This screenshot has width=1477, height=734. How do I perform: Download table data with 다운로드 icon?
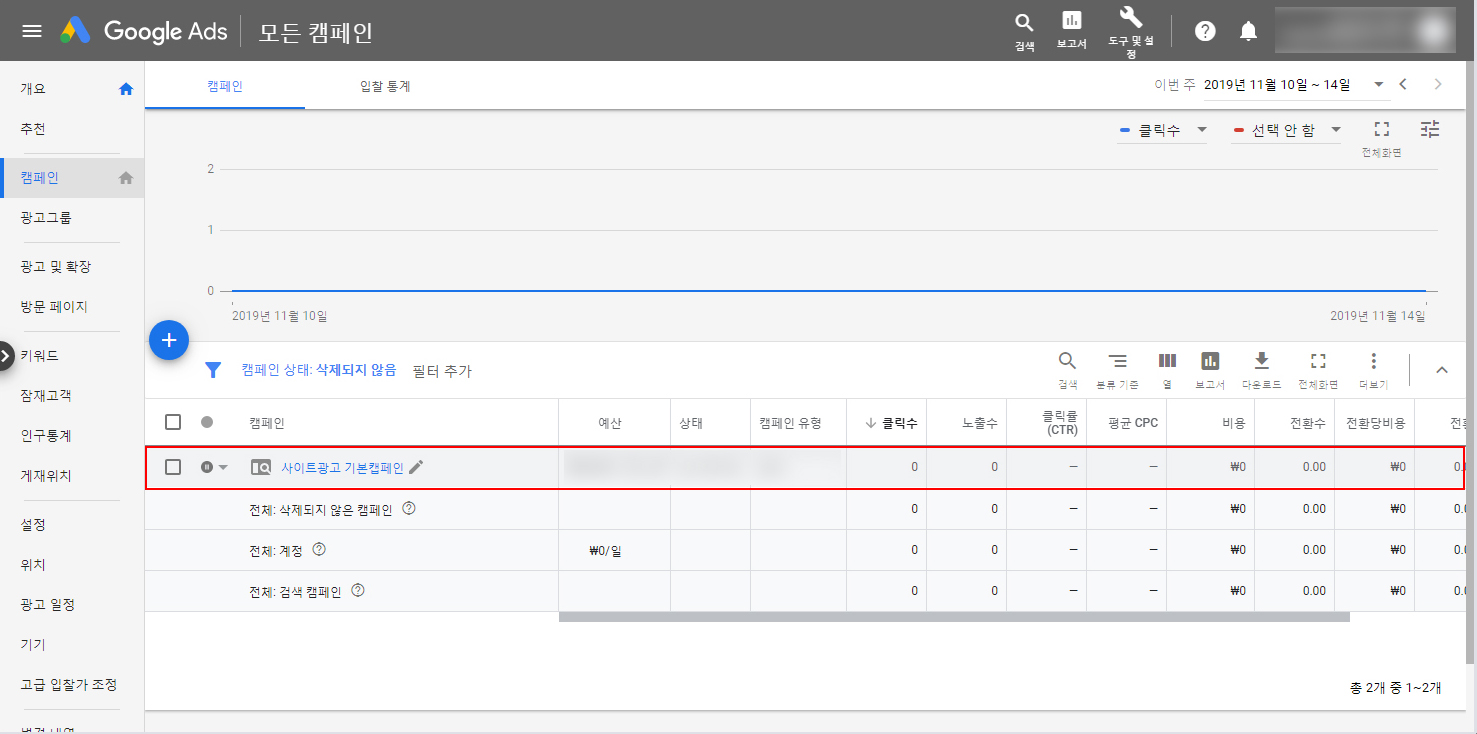(1261, 362)
